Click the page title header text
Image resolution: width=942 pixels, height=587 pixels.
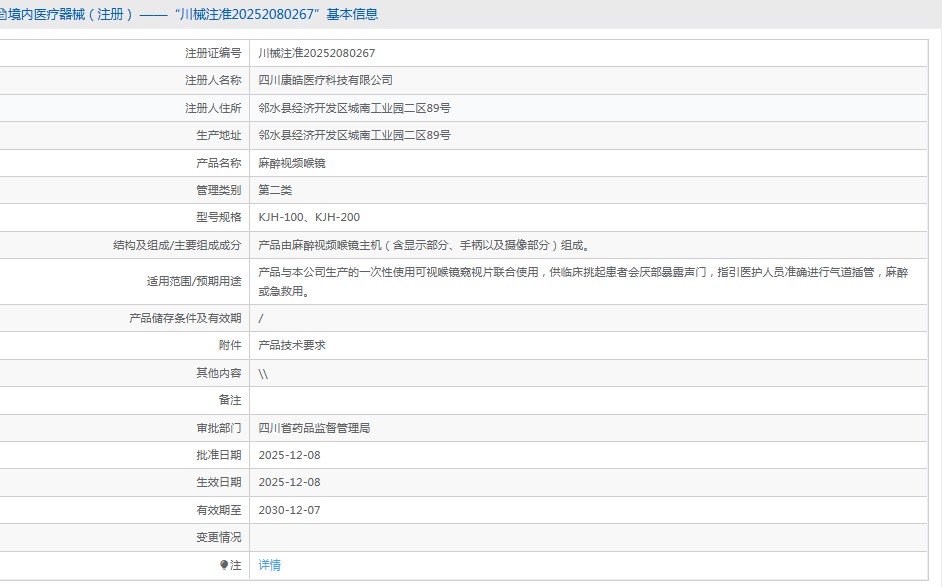point(190,14)
